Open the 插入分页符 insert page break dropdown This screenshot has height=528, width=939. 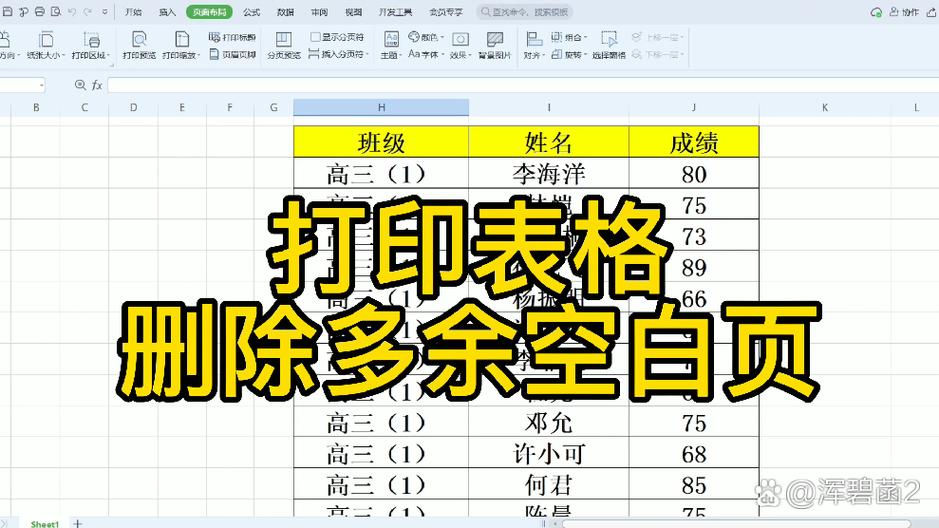click(x=338, y=54)
